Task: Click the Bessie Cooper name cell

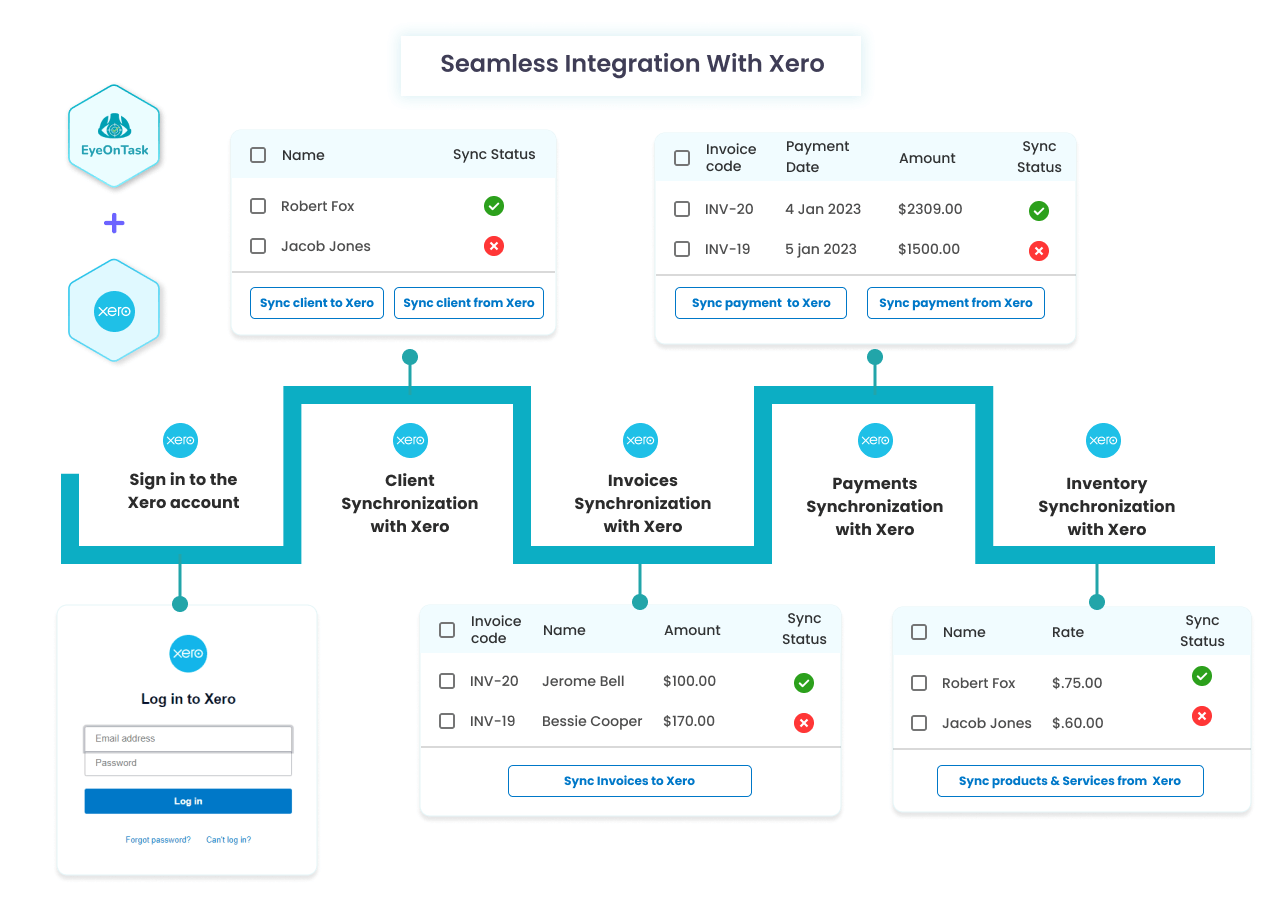Action: [592, 721]
